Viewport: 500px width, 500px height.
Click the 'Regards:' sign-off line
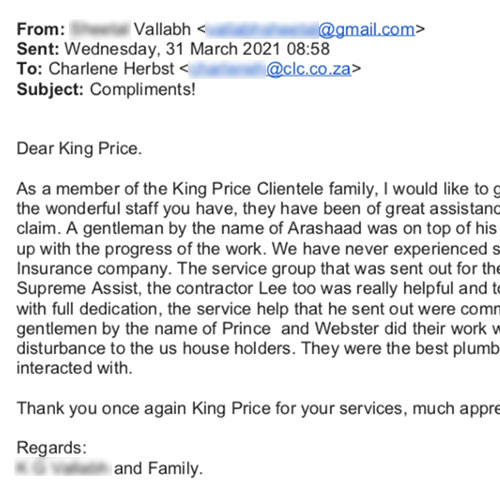point(52,448)
